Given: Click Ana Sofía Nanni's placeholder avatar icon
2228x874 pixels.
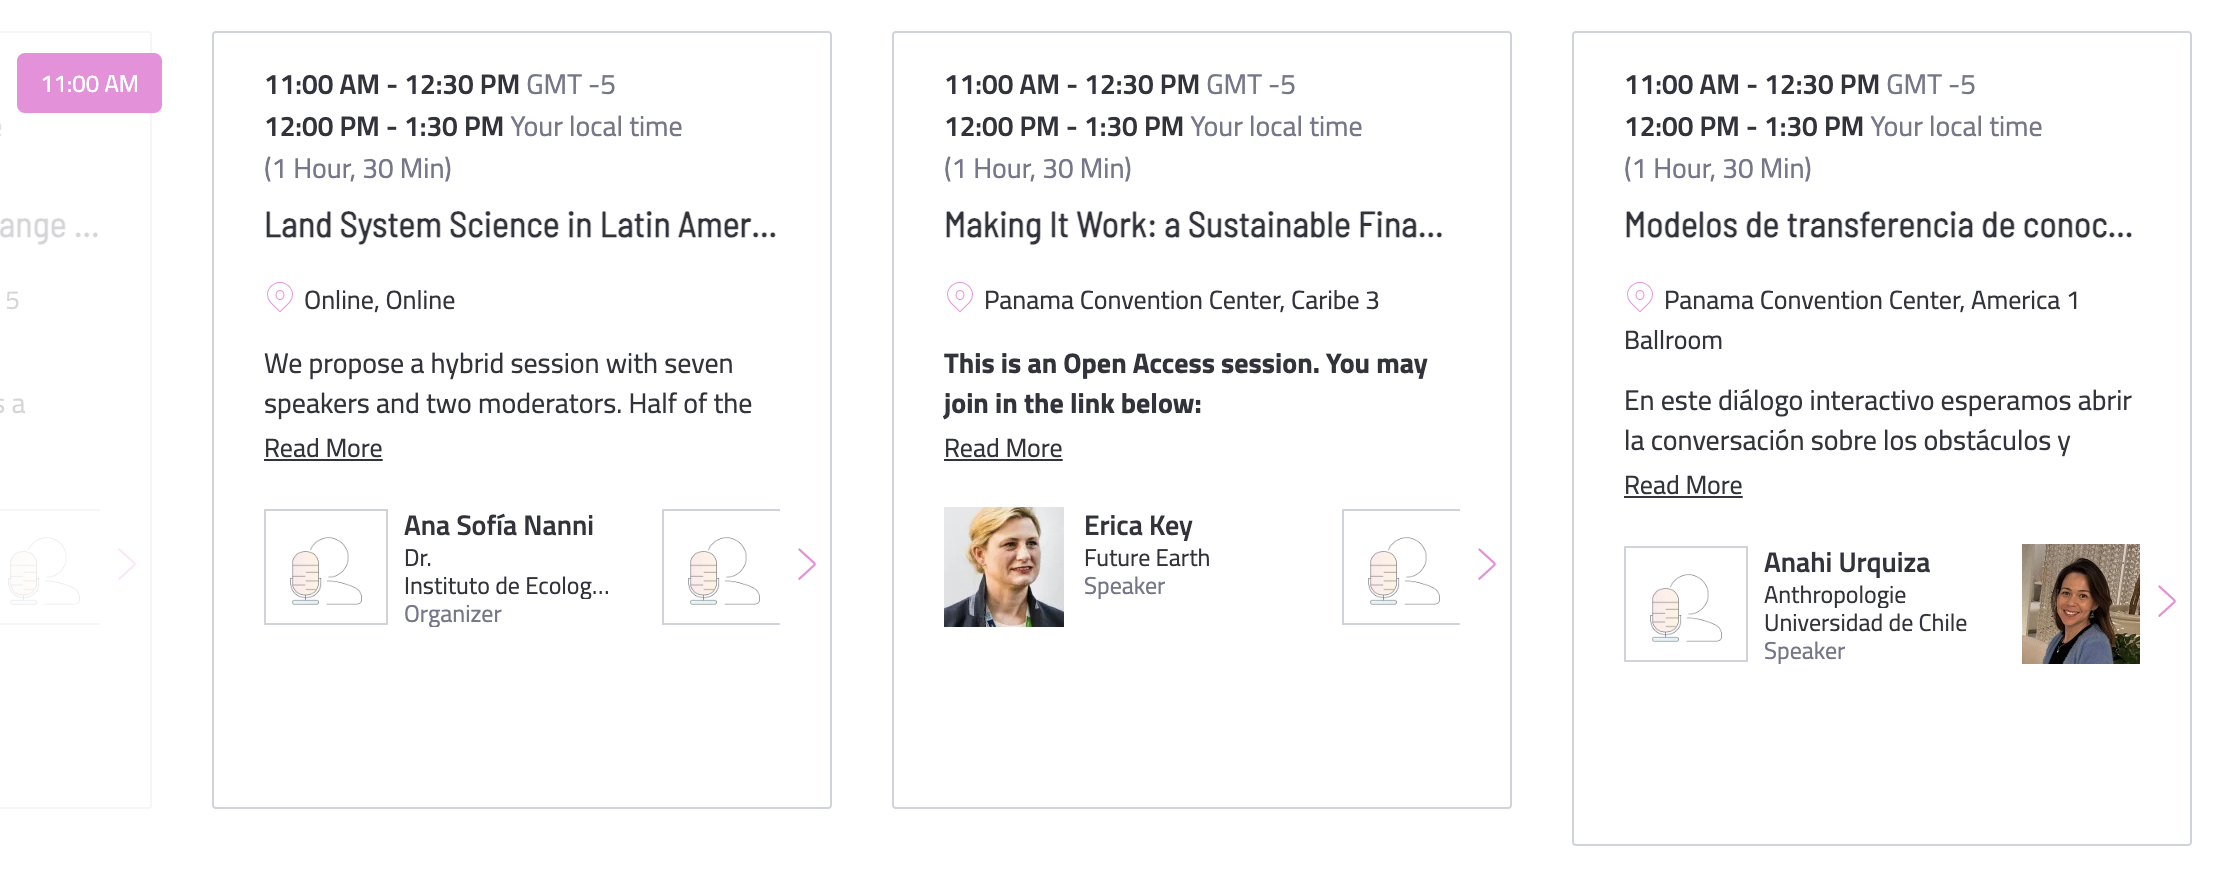Looking at the screenshot, I should coord(326,567).
